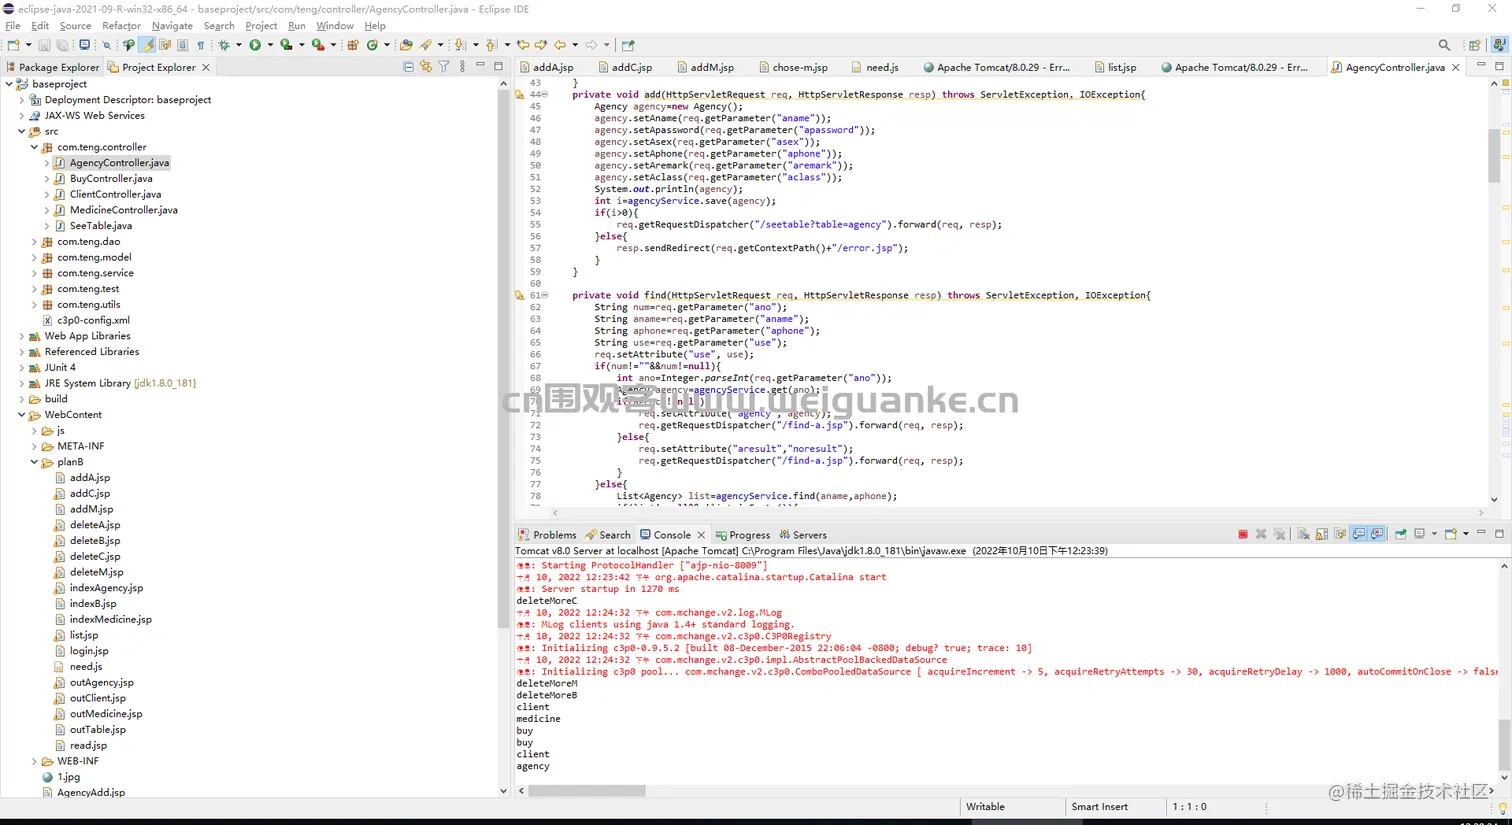This screenshot has width=1512, height=825.
Task: Open the Problems view tab
Action: (x=547, y=535)
